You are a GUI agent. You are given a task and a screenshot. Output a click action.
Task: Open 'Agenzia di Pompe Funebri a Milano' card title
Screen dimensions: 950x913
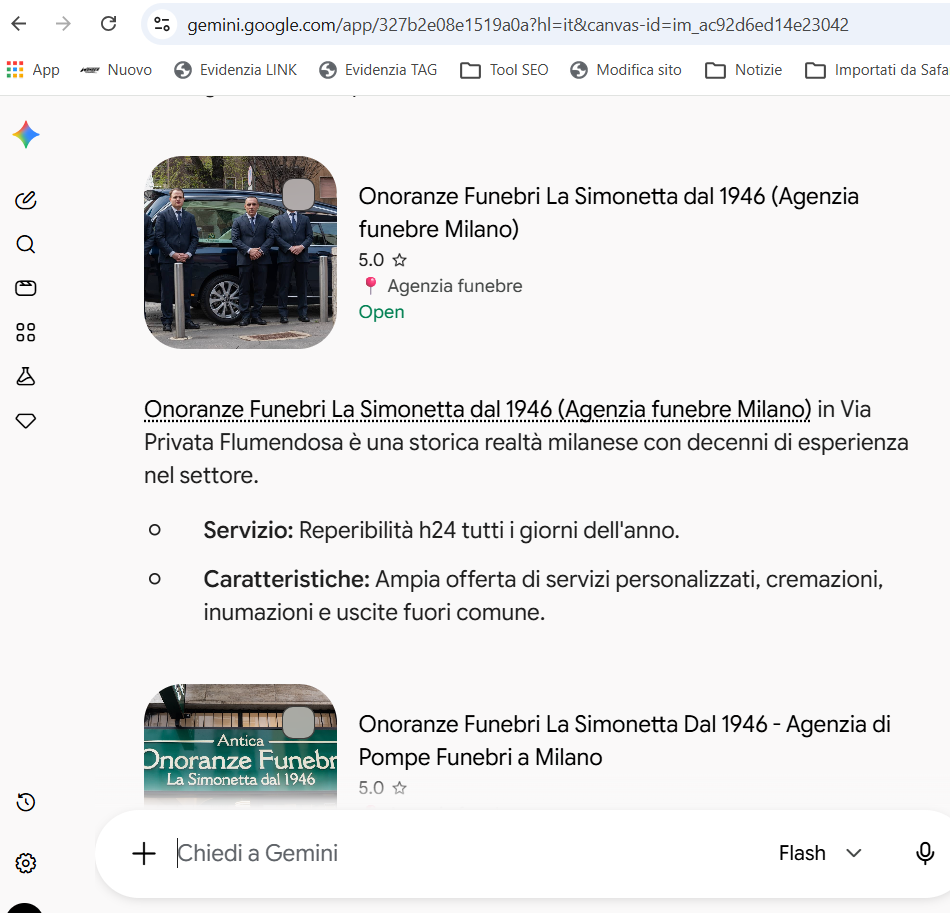coord(625,740)
